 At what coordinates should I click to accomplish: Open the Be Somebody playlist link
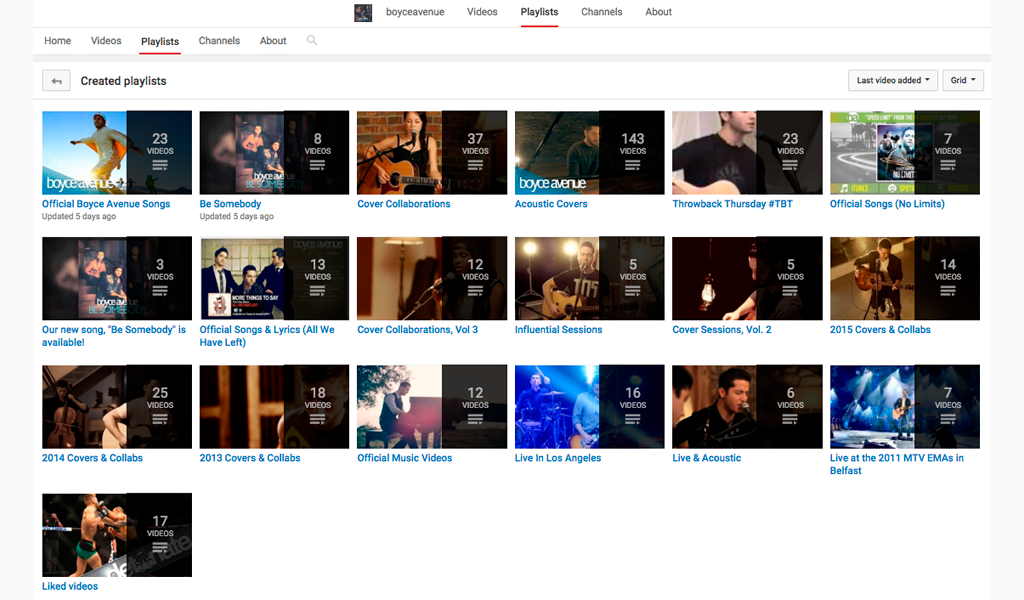pyautogui.click(x=230, y=204)
